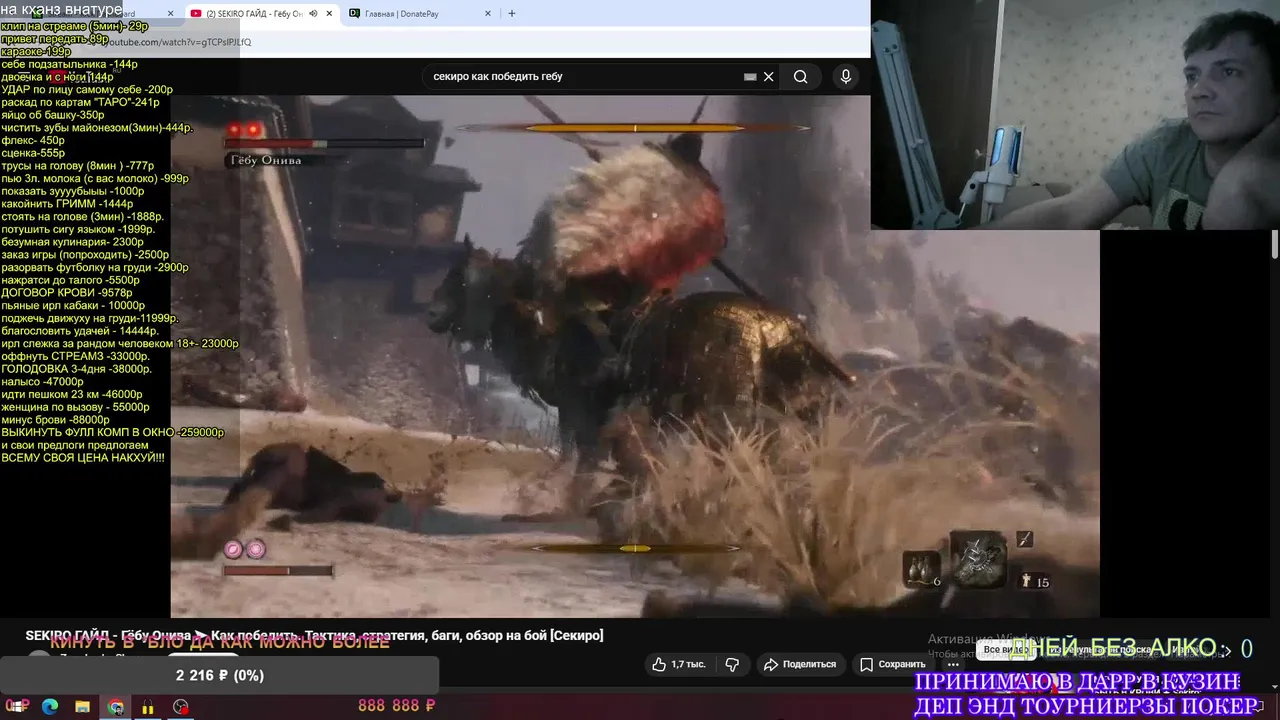Open a new browser tab with plus
The width and height of the screenshot is (1280, 720).
tap(512, 14)
